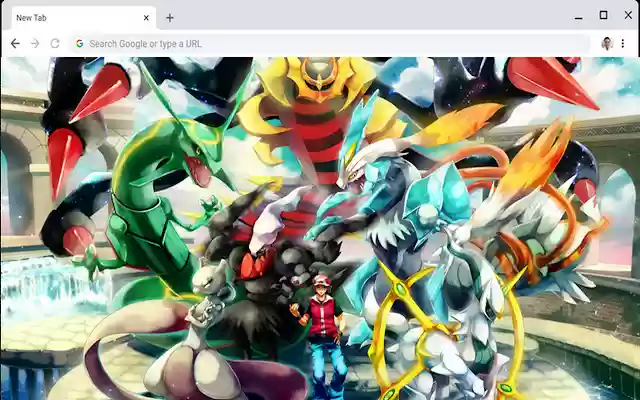
Task: Click the forward navigation arrow
Action: tap(35, 43)
